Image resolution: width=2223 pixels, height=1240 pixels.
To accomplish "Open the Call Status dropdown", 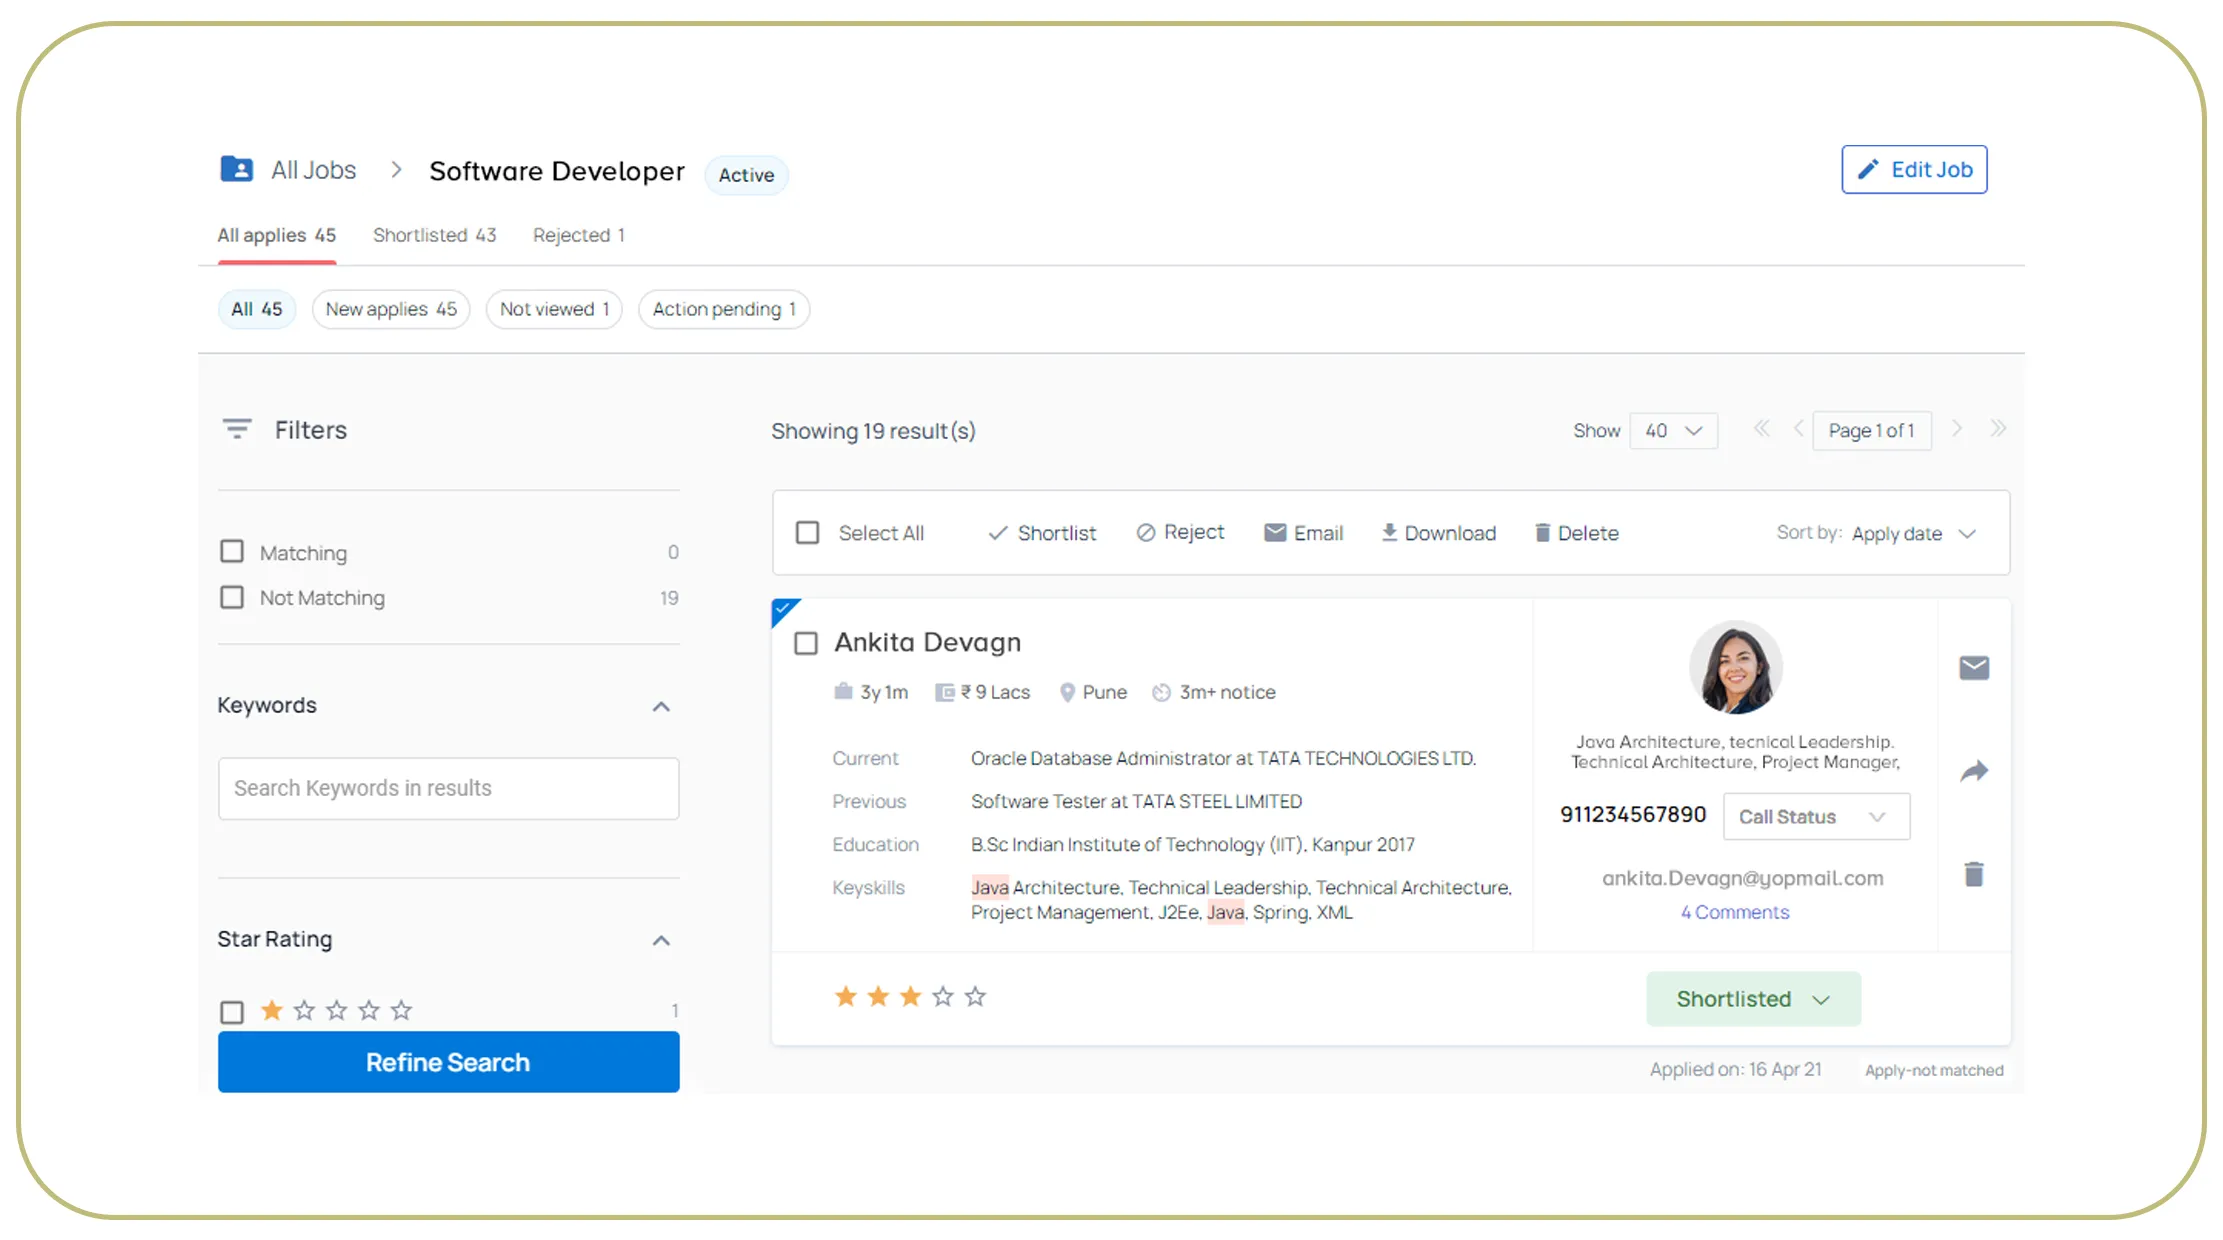I will [x=1815, y=816].
